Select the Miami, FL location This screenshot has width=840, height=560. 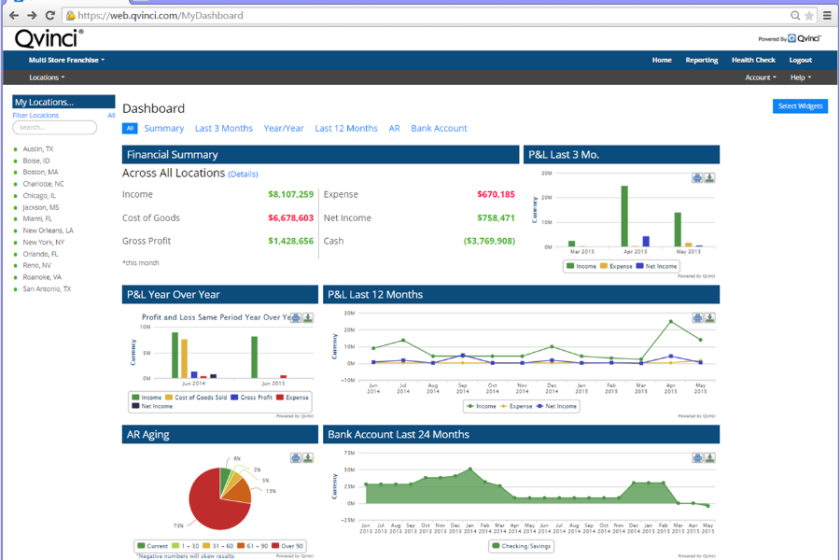[x=37, y=219]
